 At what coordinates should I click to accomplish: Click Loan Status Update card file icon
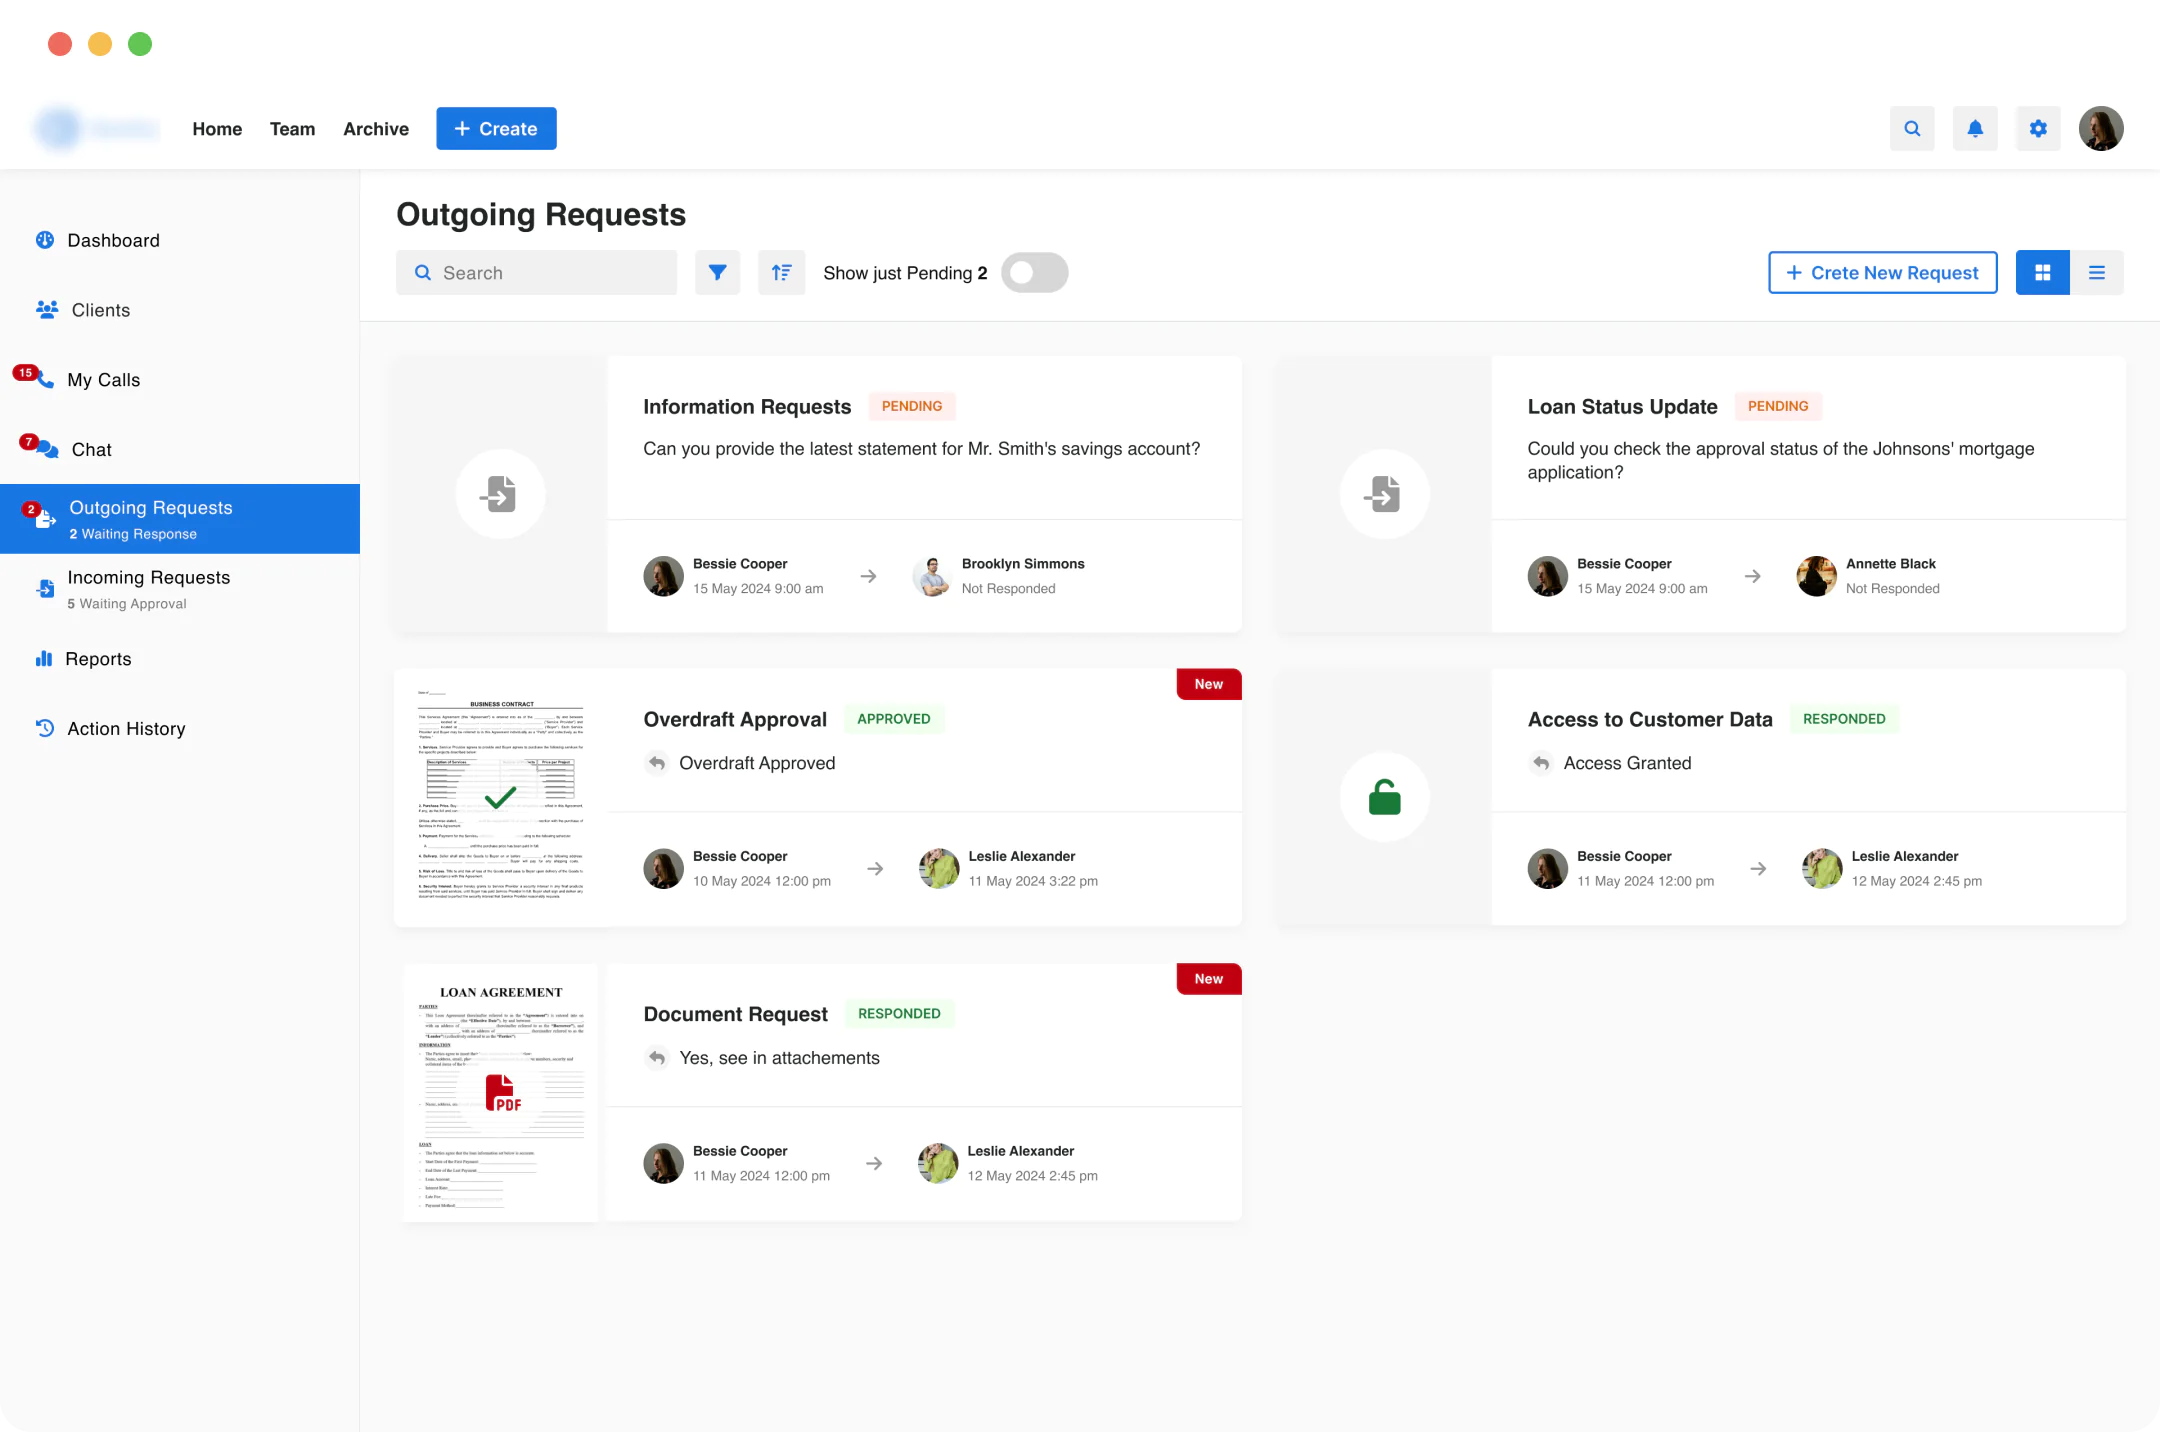(x=1385, y=494)
